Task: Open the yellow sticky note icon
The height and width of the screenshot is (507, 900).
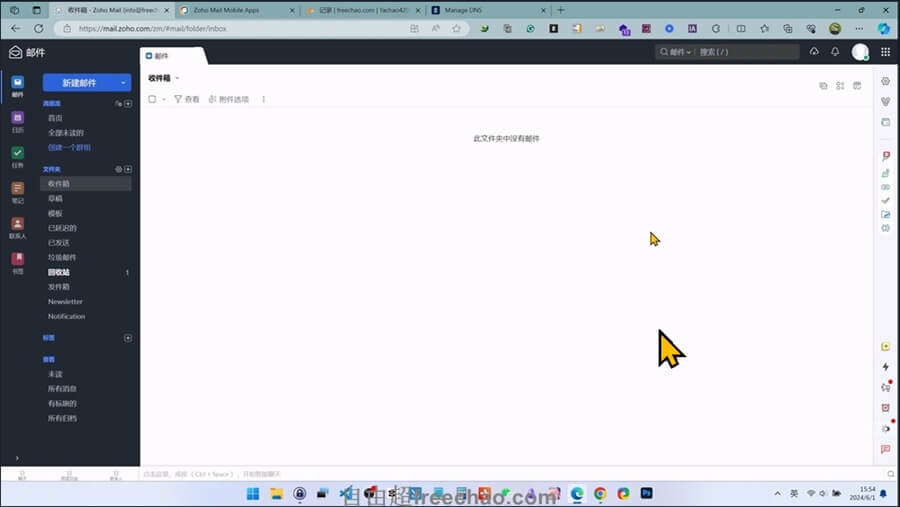Action: point(886,347)
